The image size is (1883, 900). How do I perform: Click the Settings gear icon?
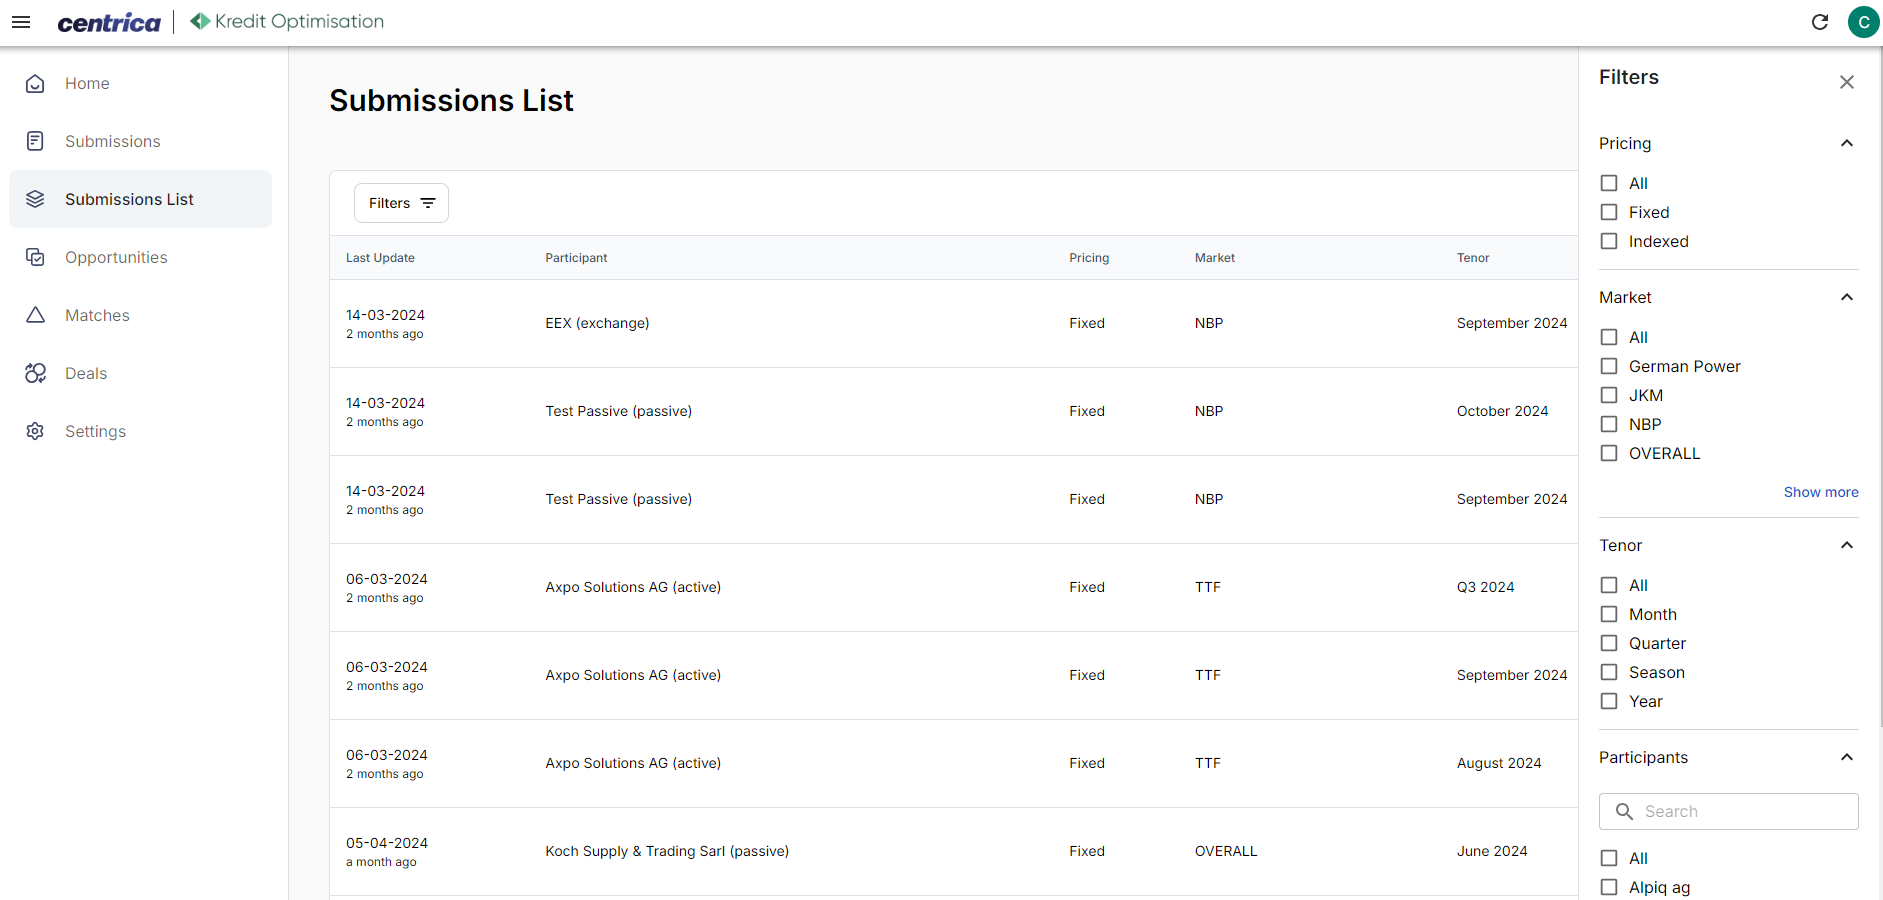[x=35, y=431]
